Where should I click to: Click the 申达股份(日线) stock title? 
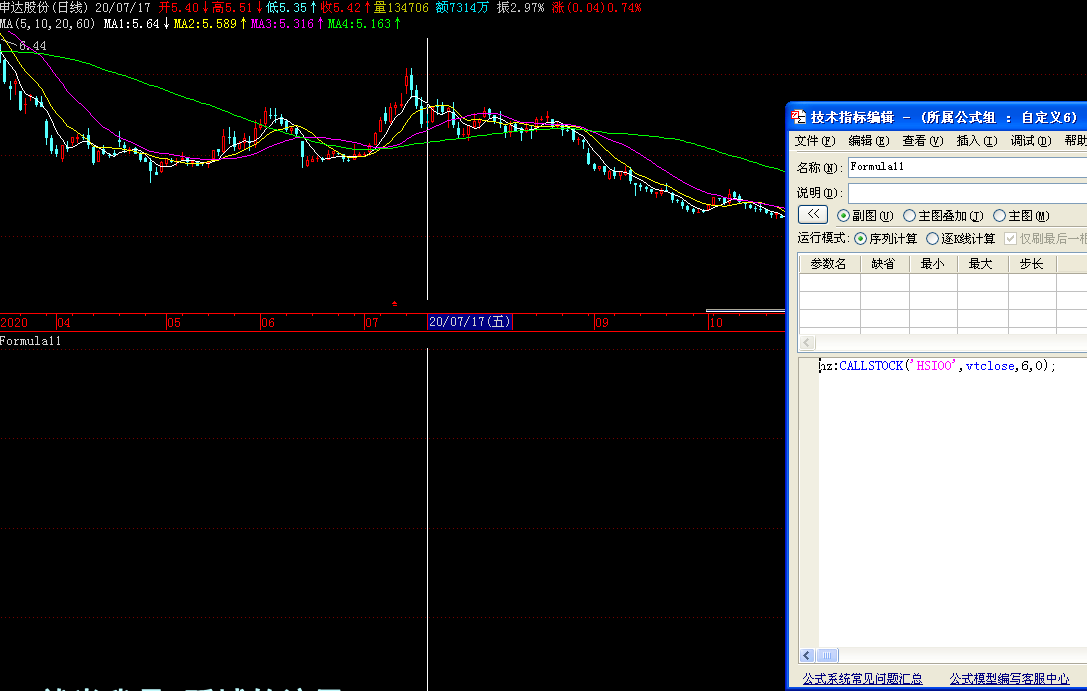44,8
